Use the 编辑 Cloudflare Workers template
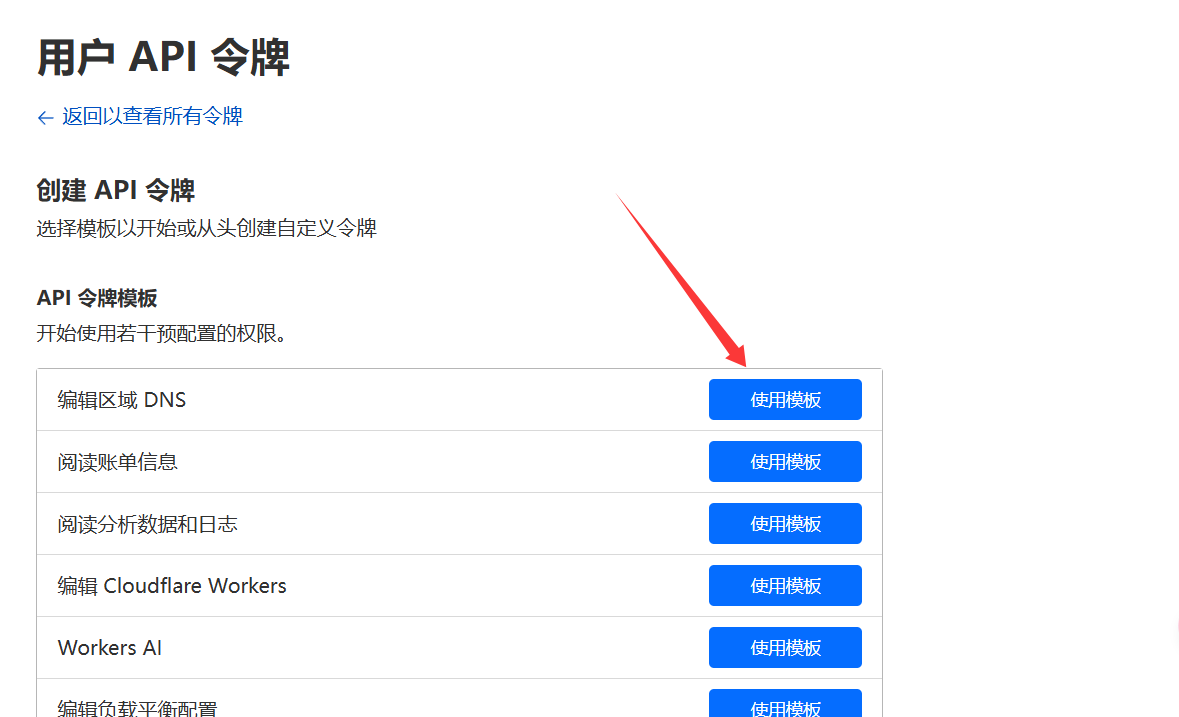 (x=785, y=586)
